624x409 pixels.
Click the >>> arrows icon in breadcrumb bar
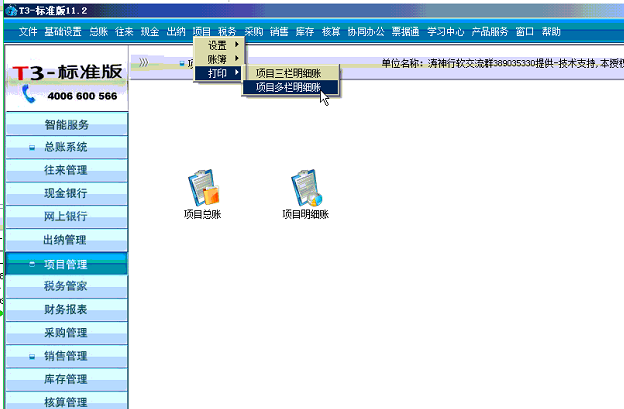coord(144,62)
